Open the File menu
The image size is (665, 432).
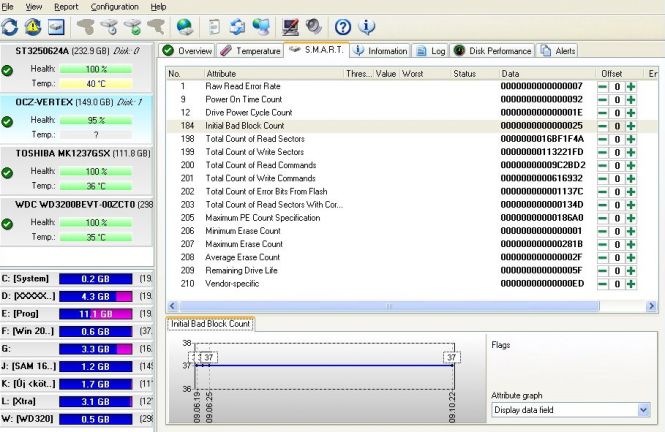pyautogui.click(x=8, y=7)
